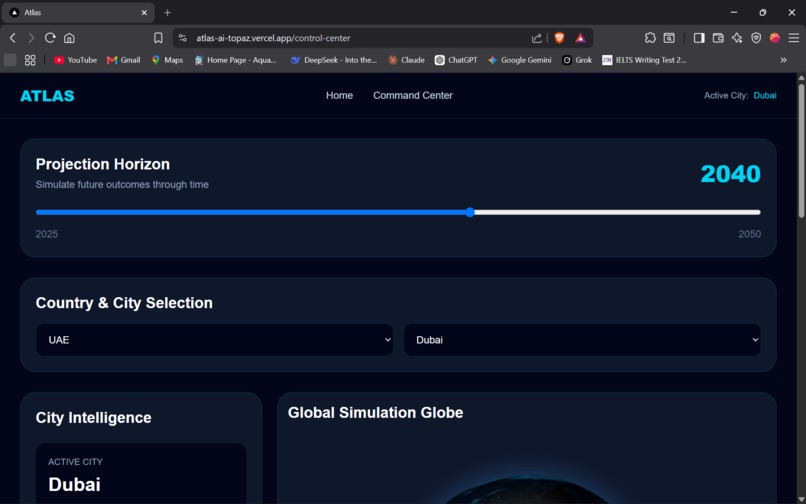This screenshot has width=806, height=504.
Task: Click the ATLAS logo
Action: coord(47,96)
